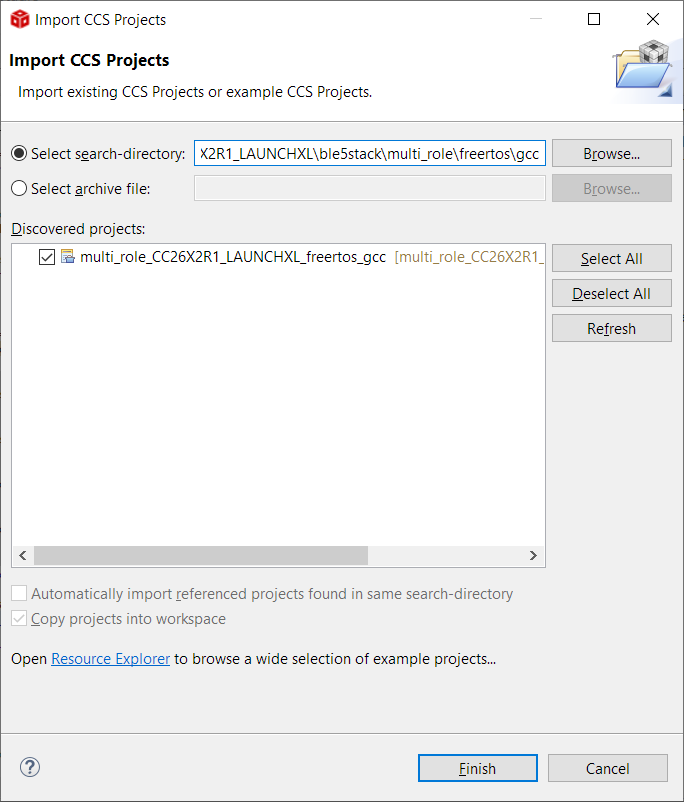Viewport: 684px width, 802px height.
Task: Uncheck the multi_role_CC26X2R1_LAUNCHXL_freertos_gcc project
Action: point(45,257)
